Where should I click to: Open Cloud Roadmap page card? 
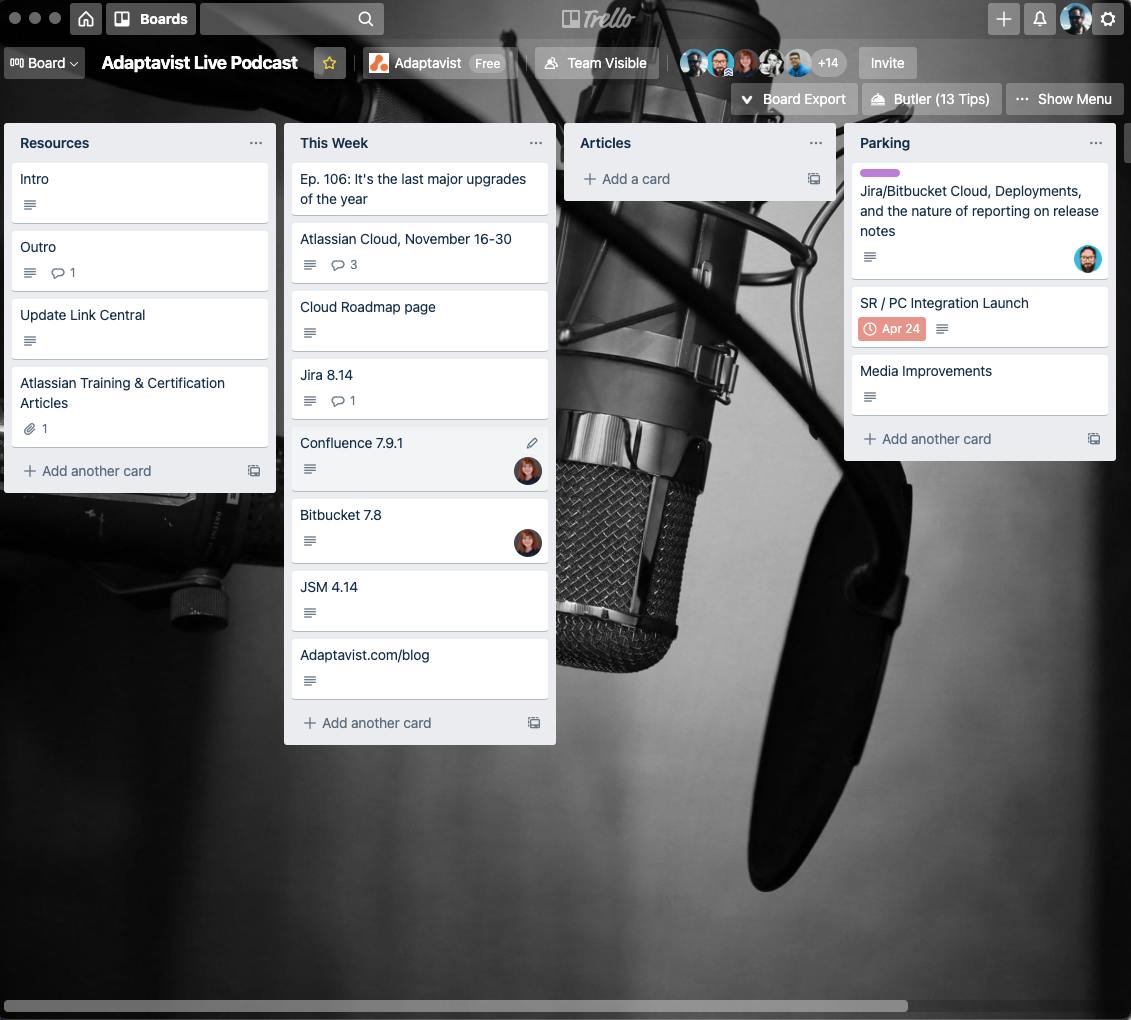[x=420, y=320]
